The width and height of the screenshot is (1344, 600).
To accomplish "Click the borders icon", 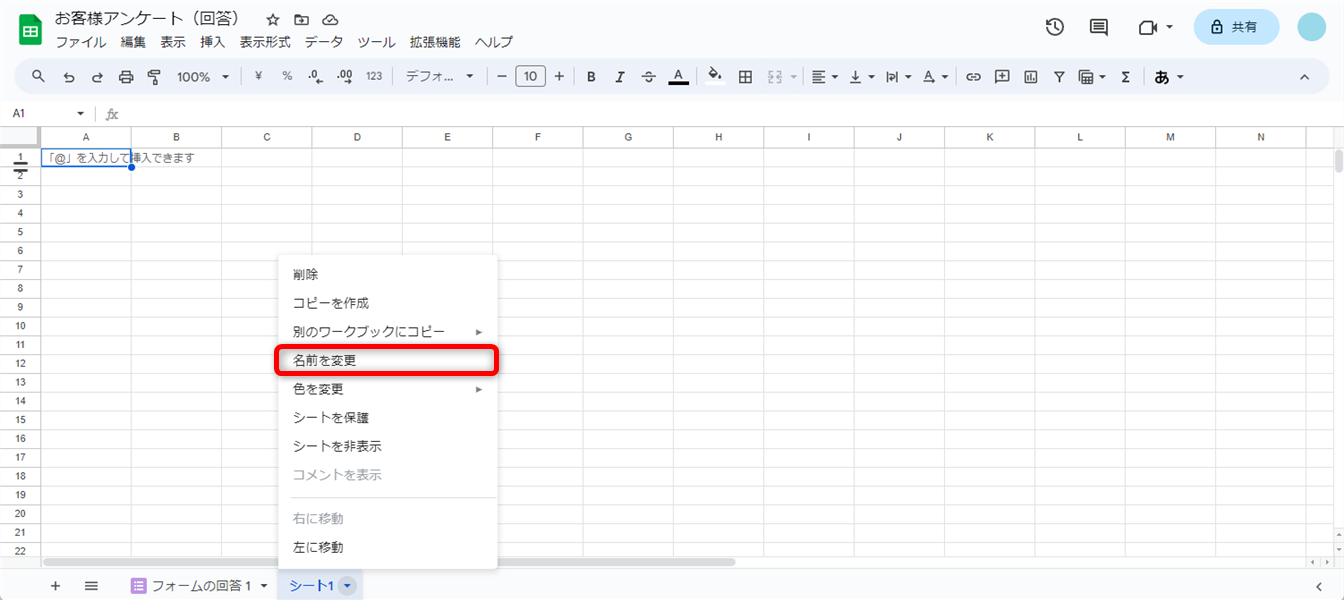I will (745, 77).
